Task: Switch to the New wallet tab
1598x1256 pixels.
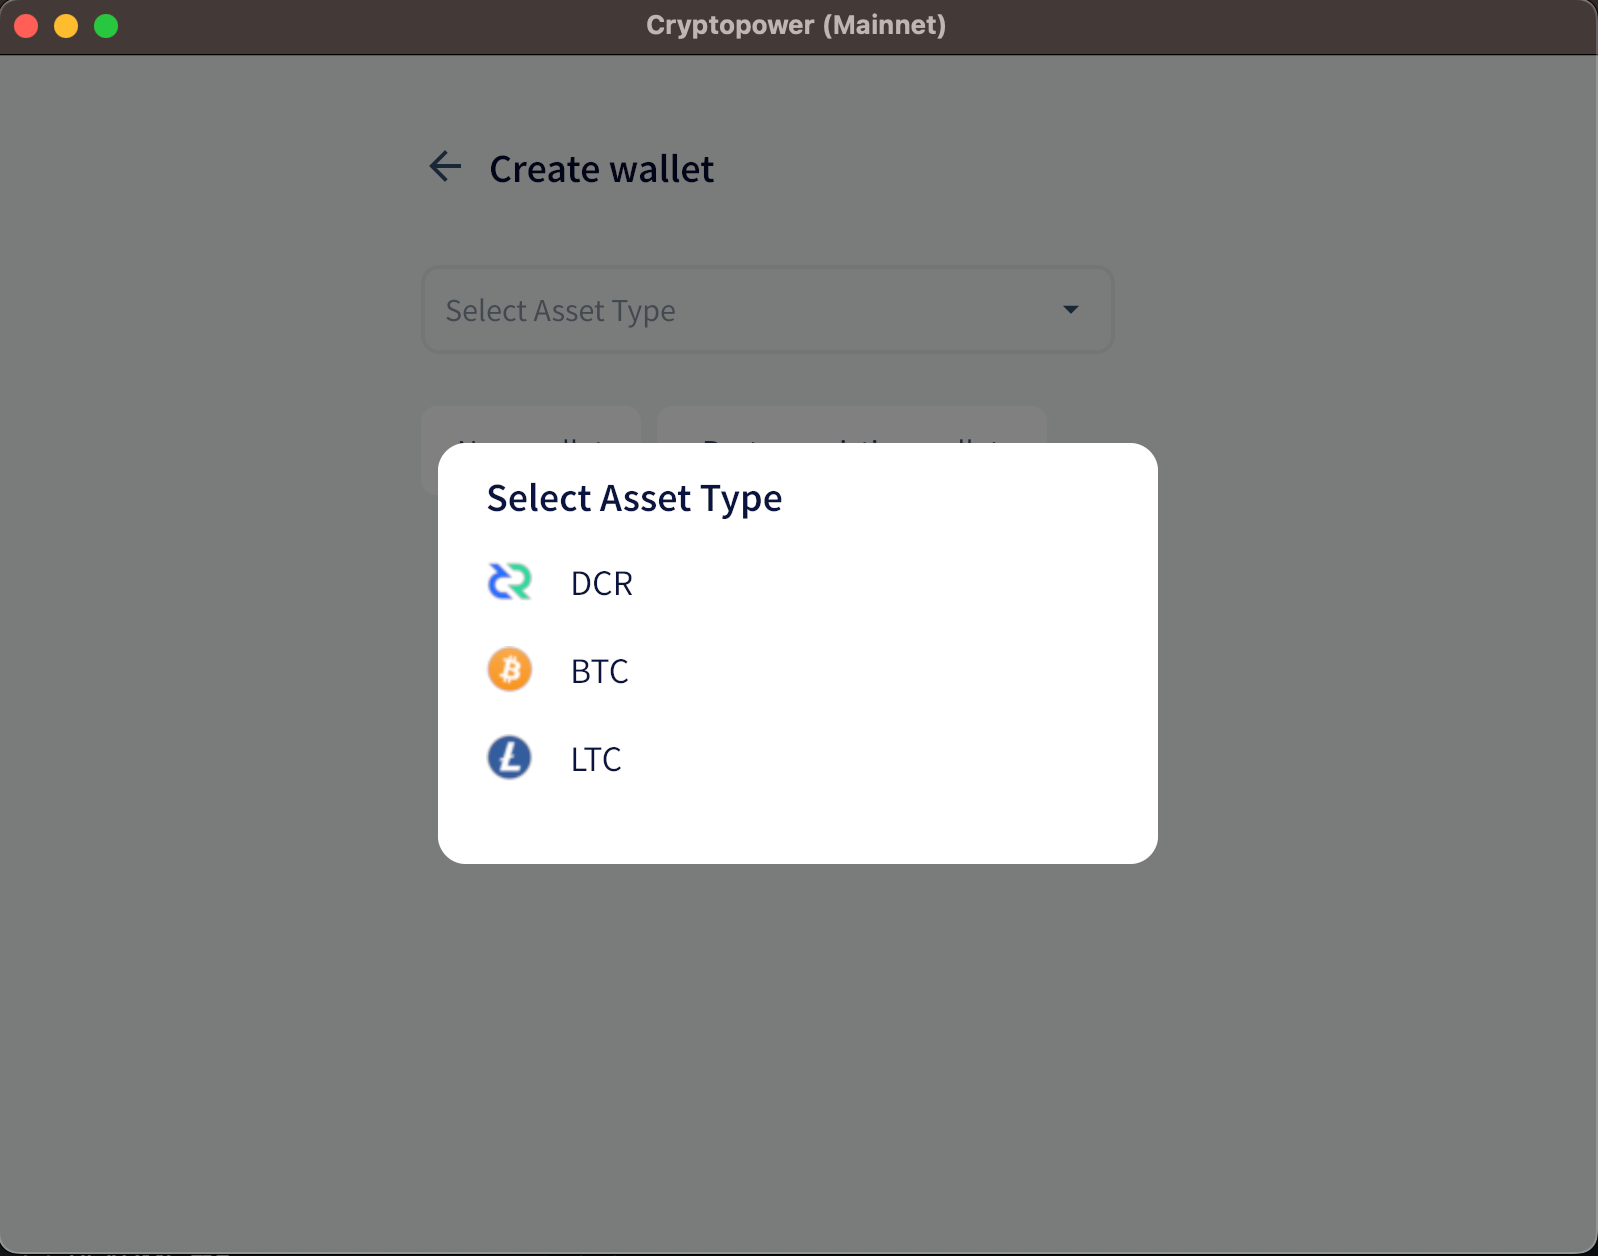Action: point(531,426)
